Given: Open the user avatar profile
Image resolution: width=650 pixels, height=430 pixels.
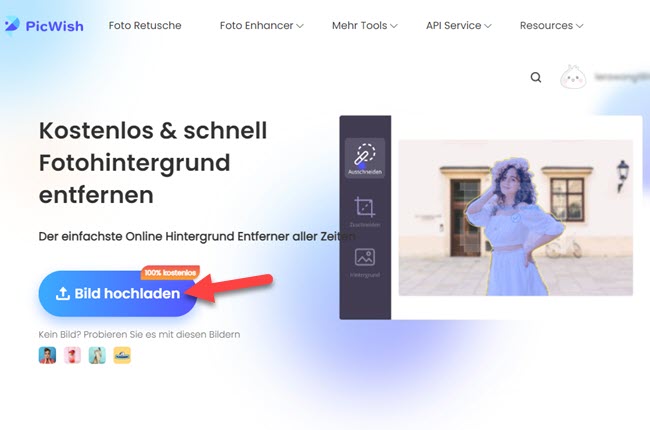Looking at the screenshot, I should pos(573,78).
